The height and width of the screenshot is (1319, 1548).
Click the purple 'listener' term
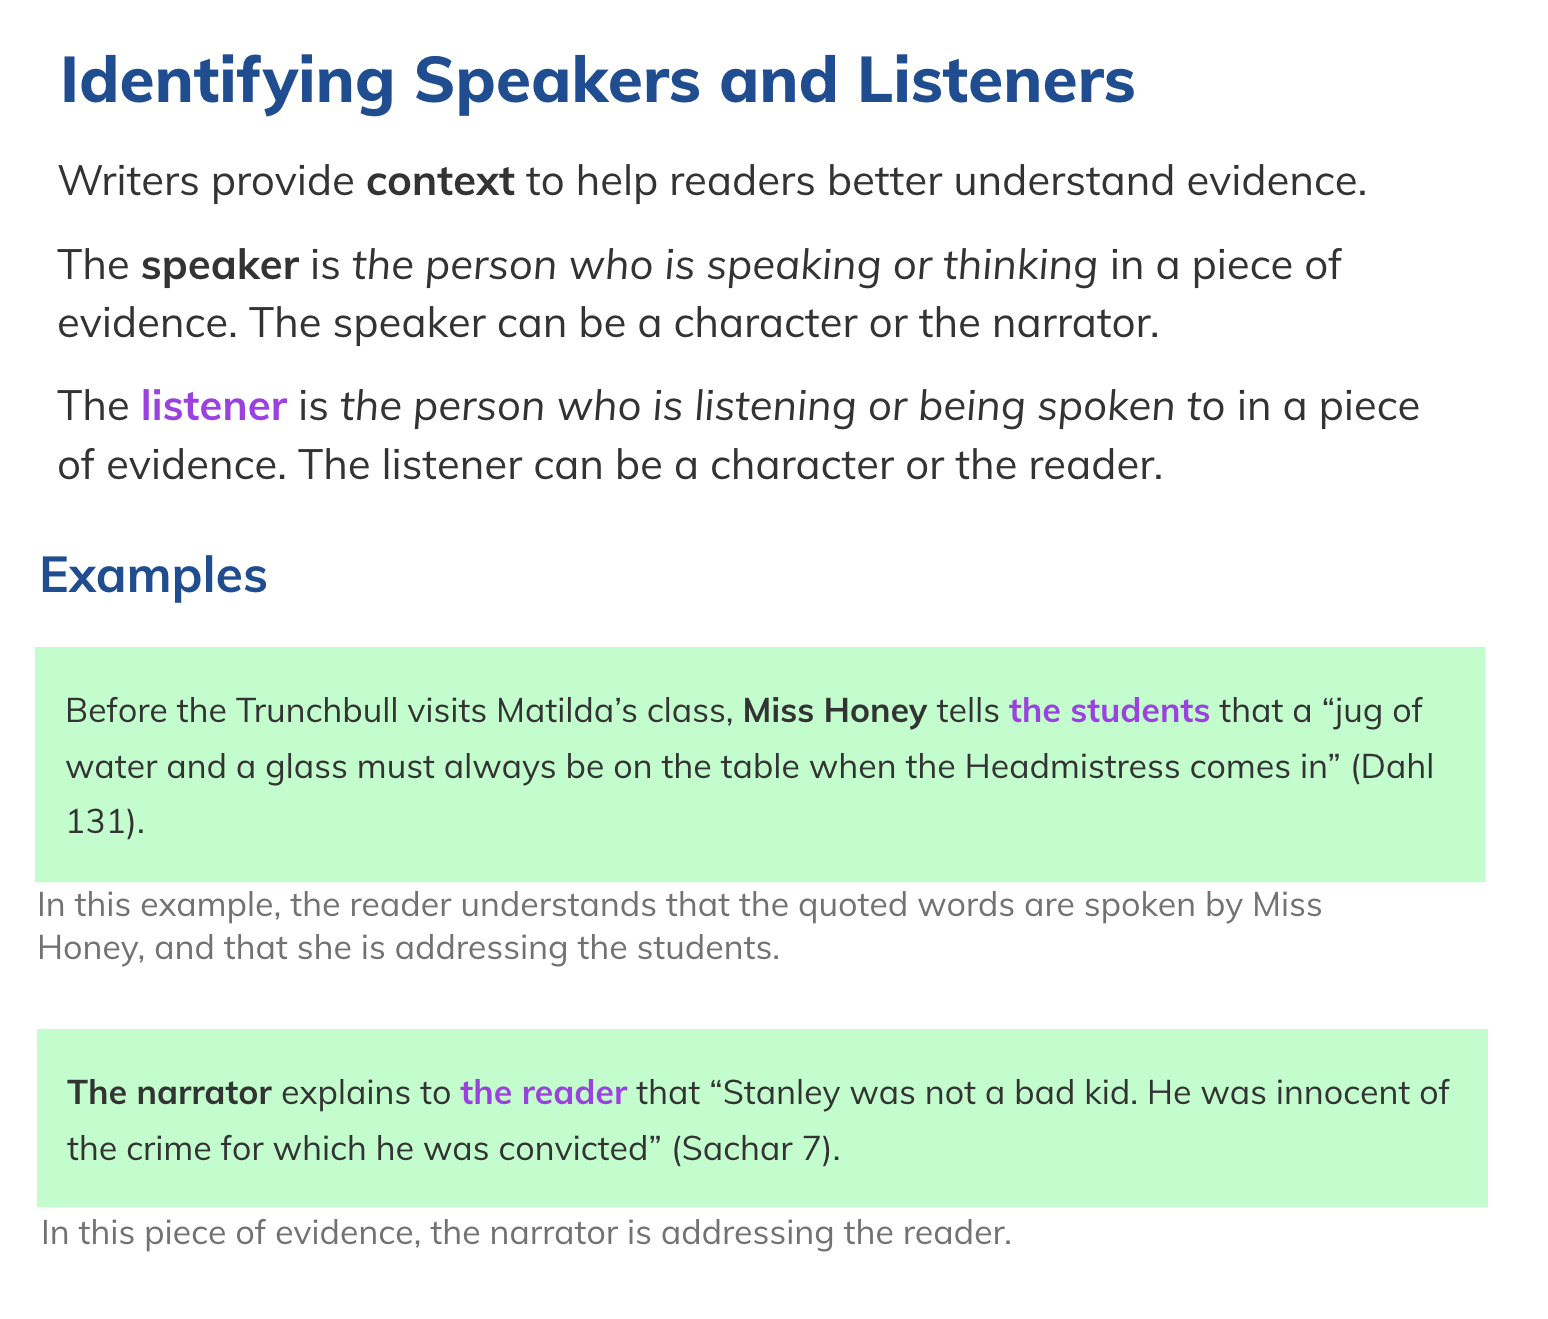(214, 407)
